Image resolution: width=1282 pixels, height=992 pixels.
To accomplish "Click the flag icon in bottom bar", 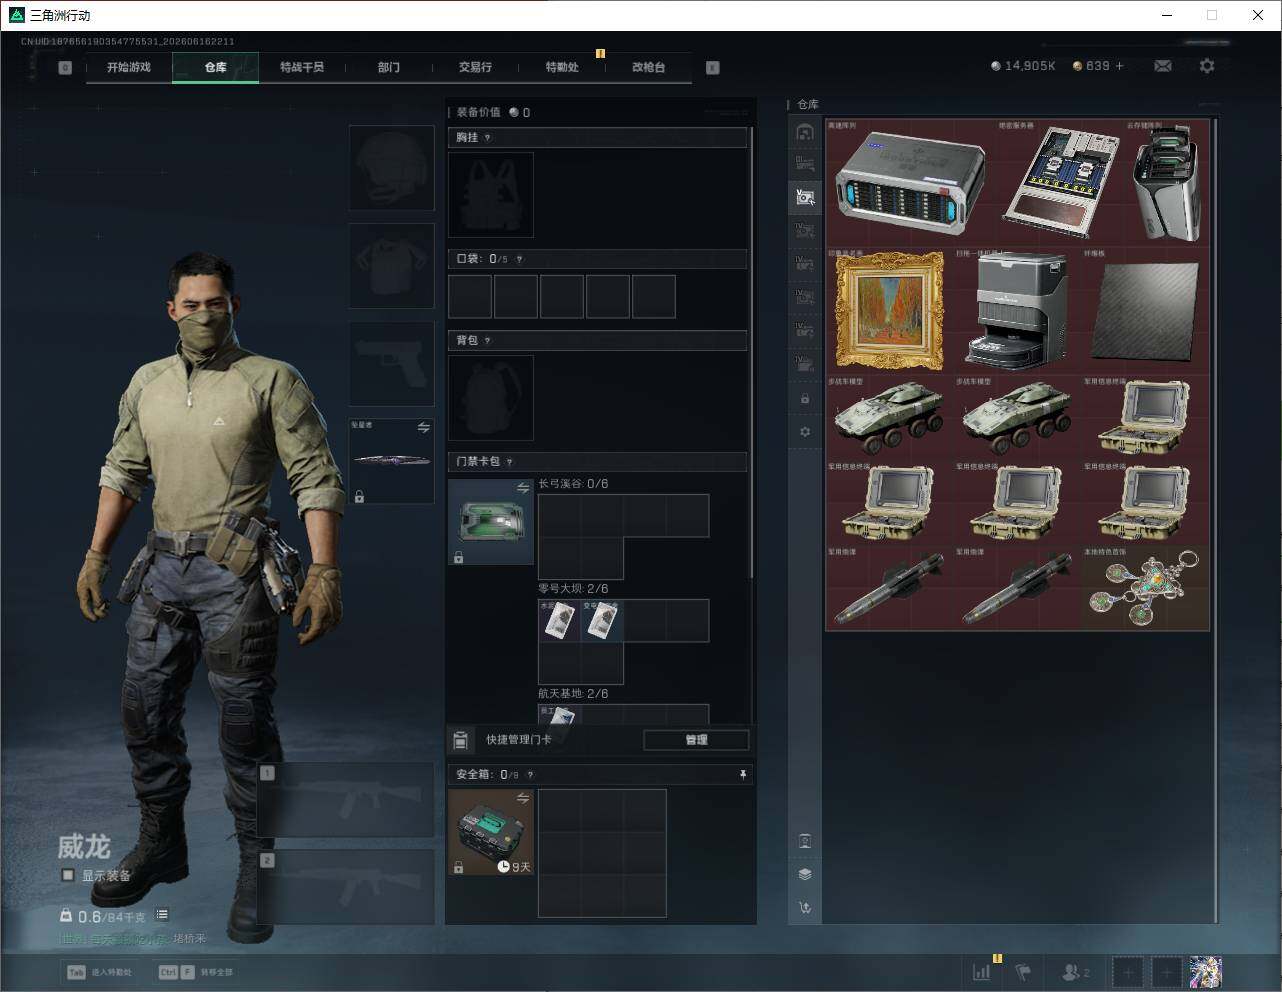I will click(x=1023, y=971).
